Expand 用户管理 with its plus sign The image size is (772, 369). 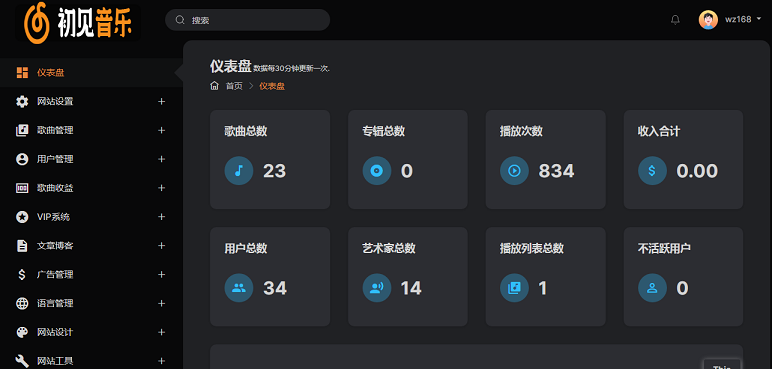click(x=161, y=159)
